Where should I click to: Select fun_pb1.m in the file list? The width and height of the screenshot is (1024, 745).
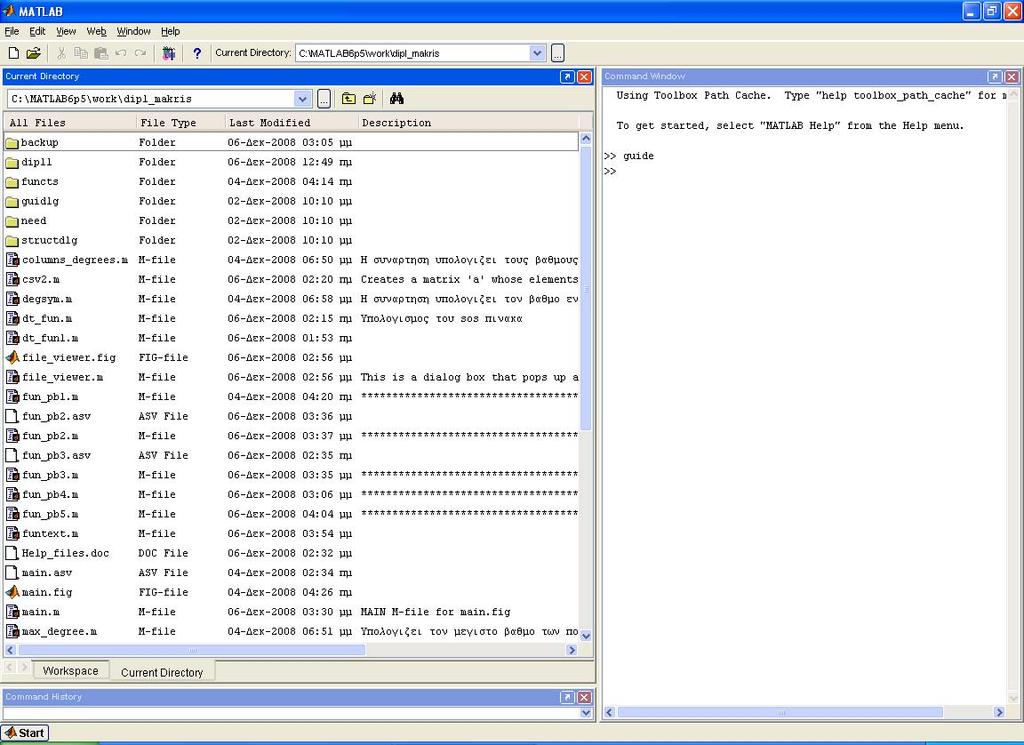coord(291,397)
